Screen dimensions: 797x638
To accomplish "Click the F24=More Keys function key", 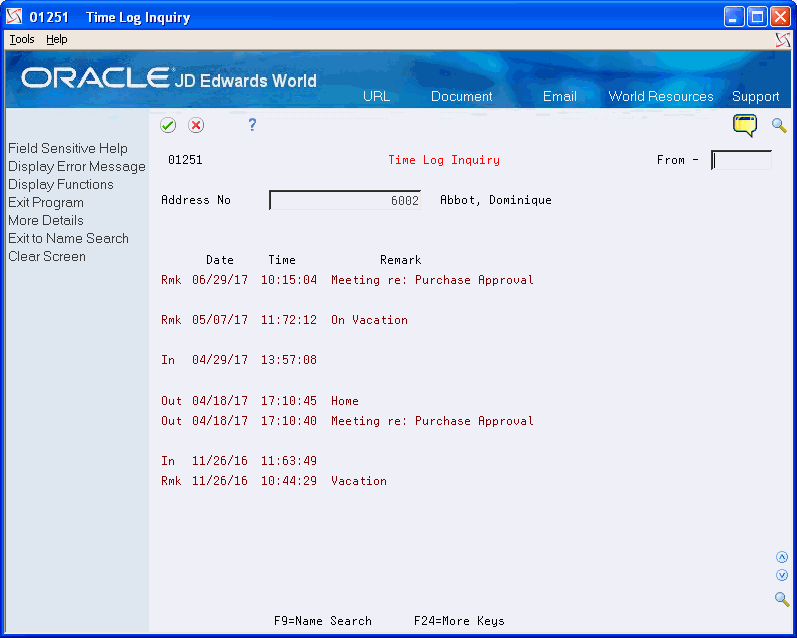I will [x=459, y=621].
